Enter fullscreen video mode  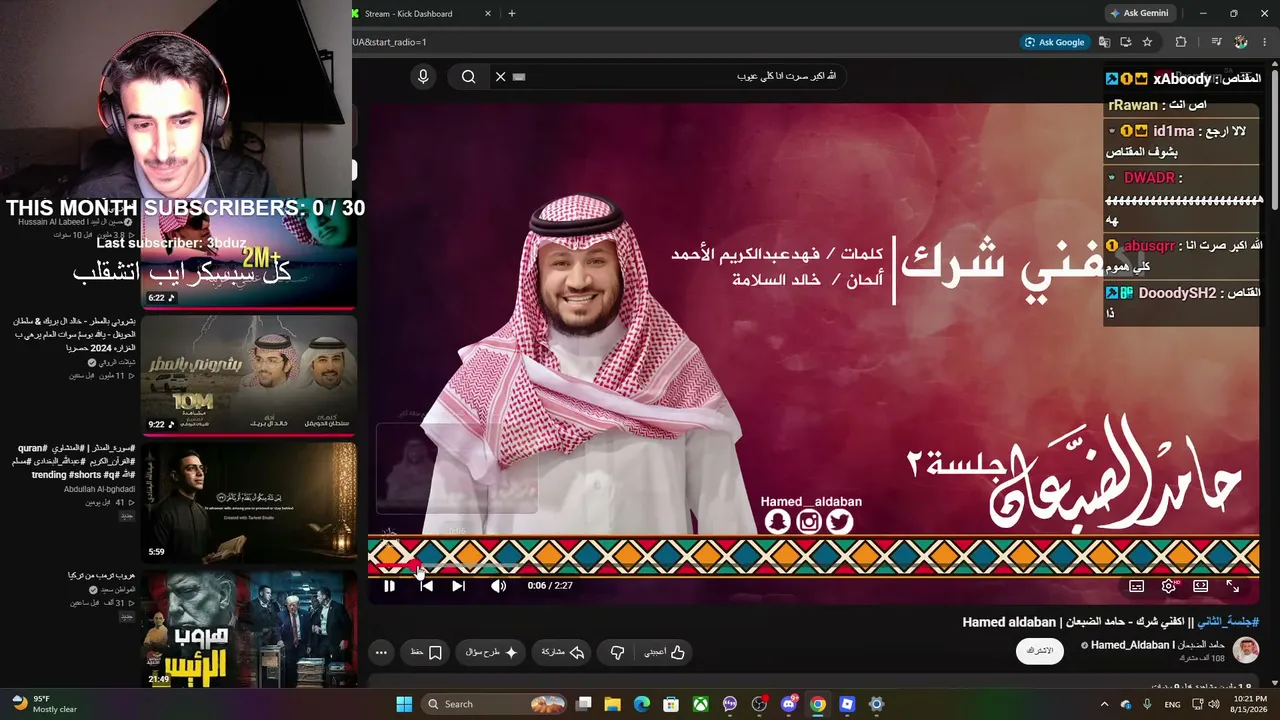[1232, 586]
